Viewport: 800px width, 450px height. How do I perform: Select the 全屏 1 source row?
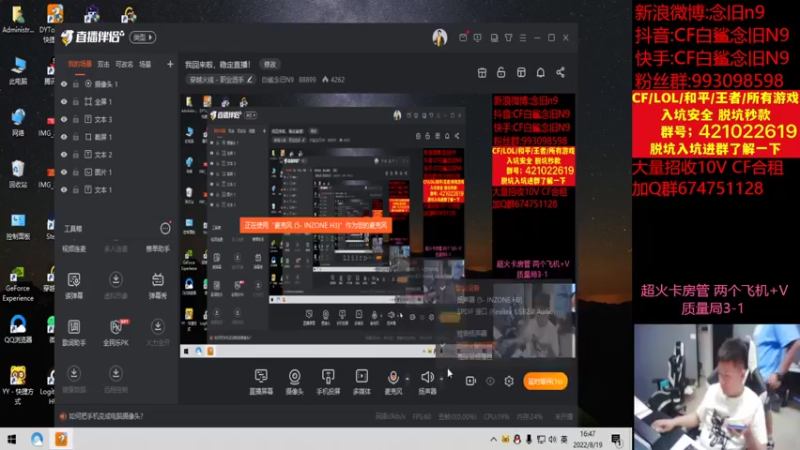[116, 102]
